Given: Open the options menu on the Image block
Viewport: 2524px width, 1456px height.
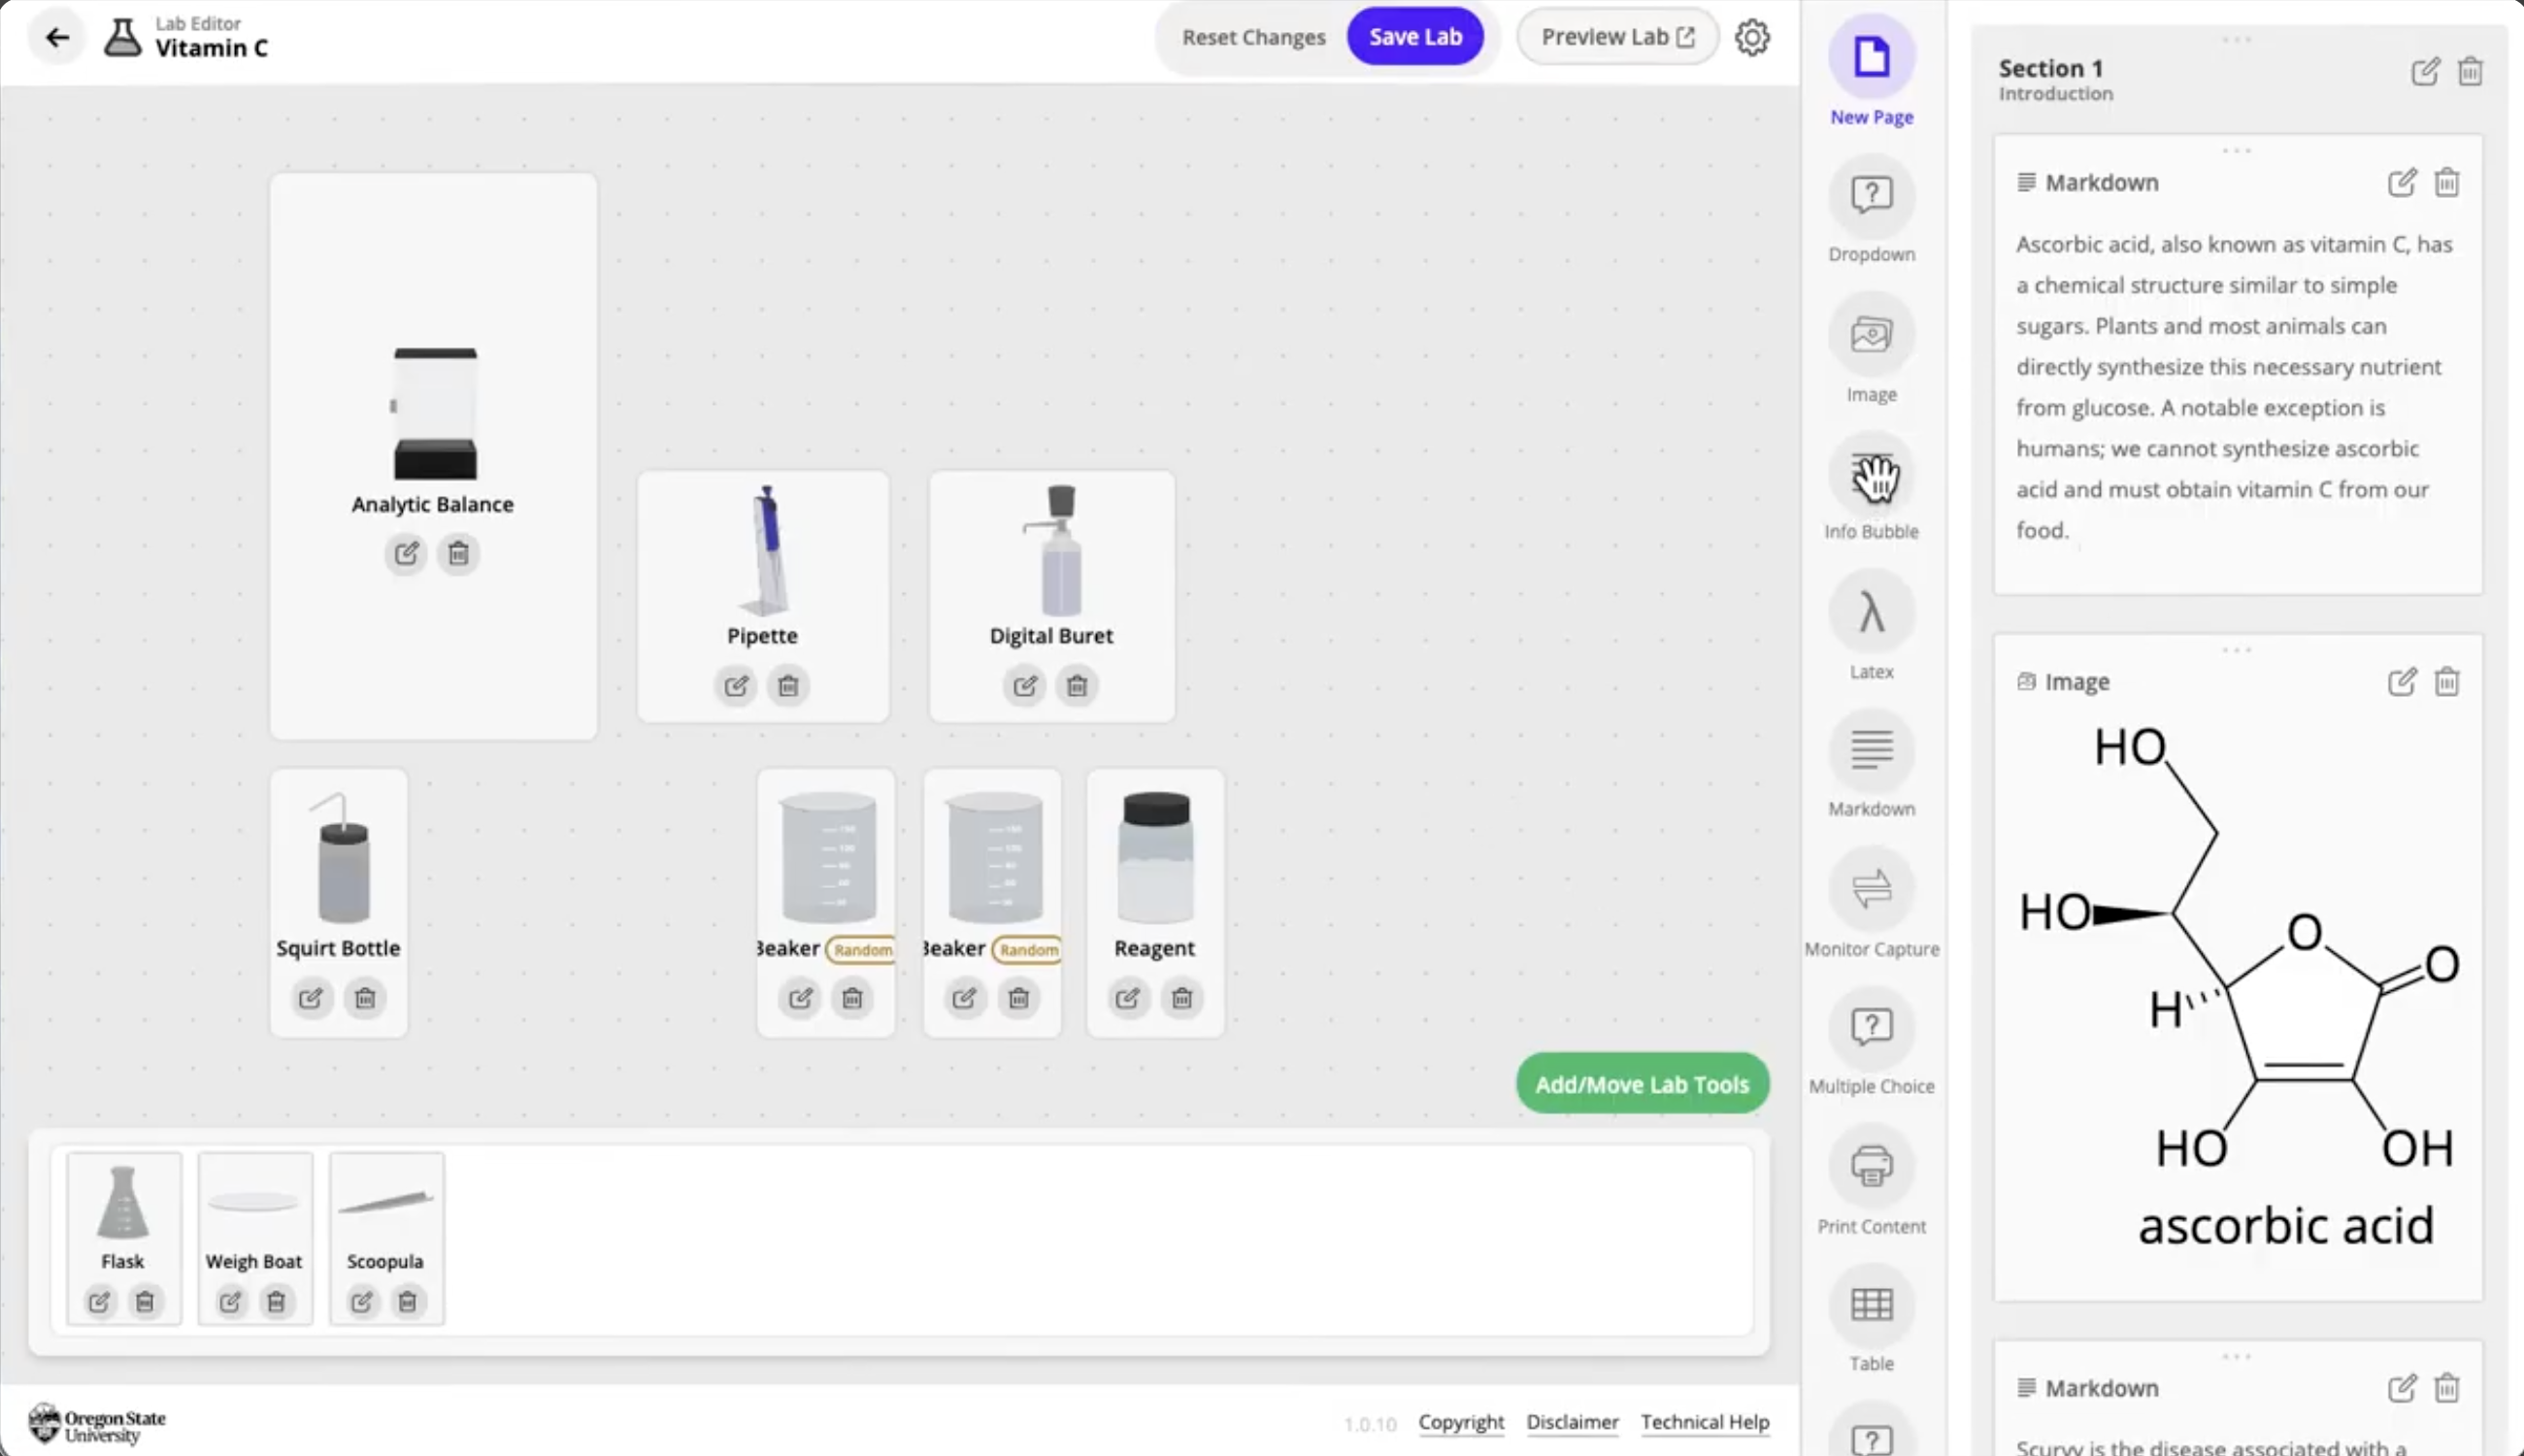Looking at the screenshot, I should click(2237, 648).
